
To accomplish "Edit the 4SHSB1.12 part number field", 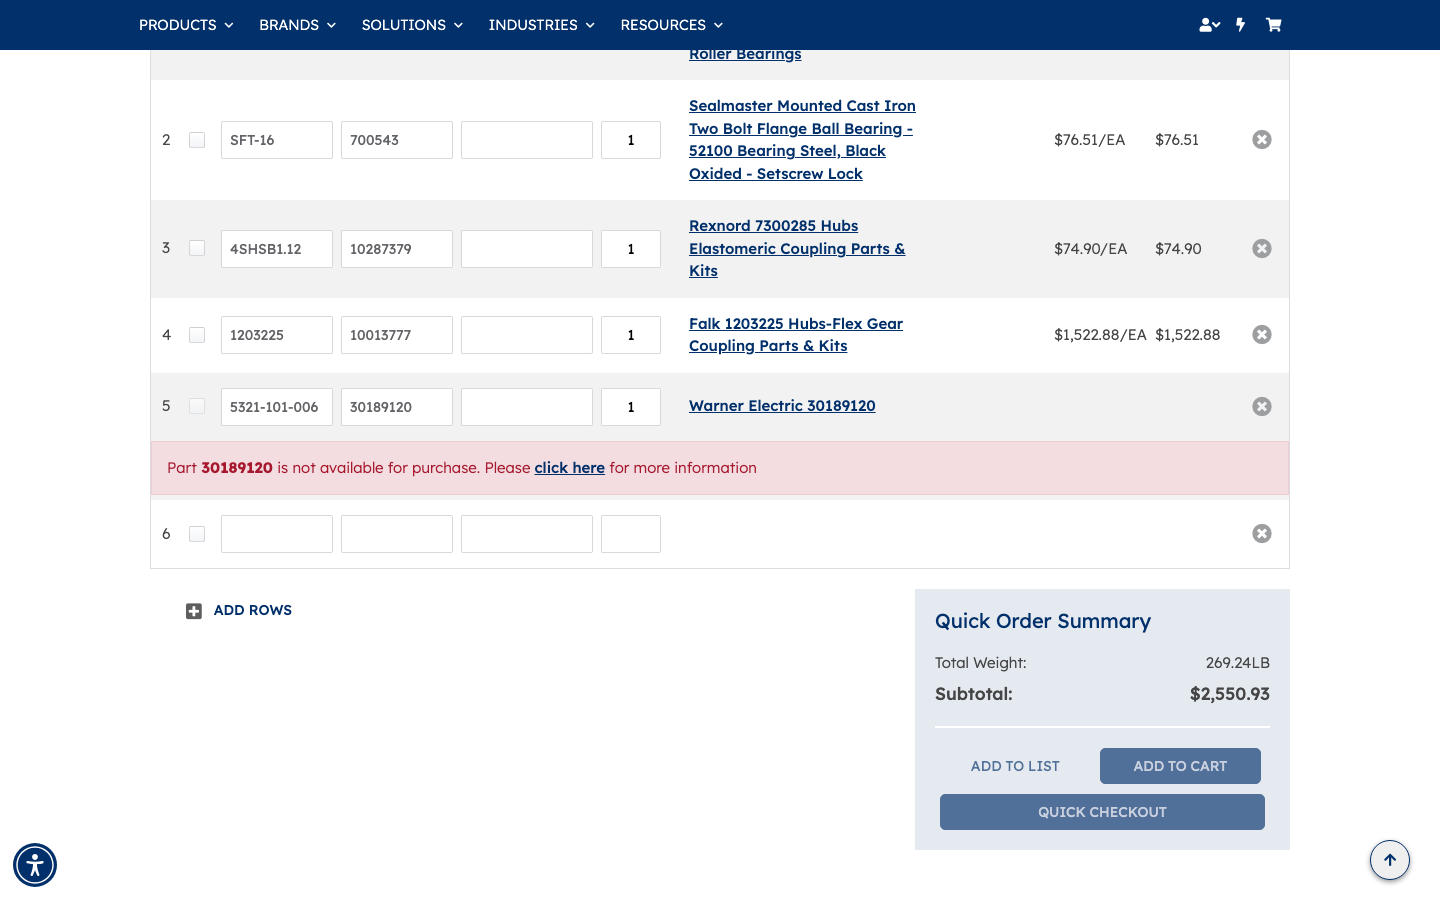I will (x=277, y=249).
